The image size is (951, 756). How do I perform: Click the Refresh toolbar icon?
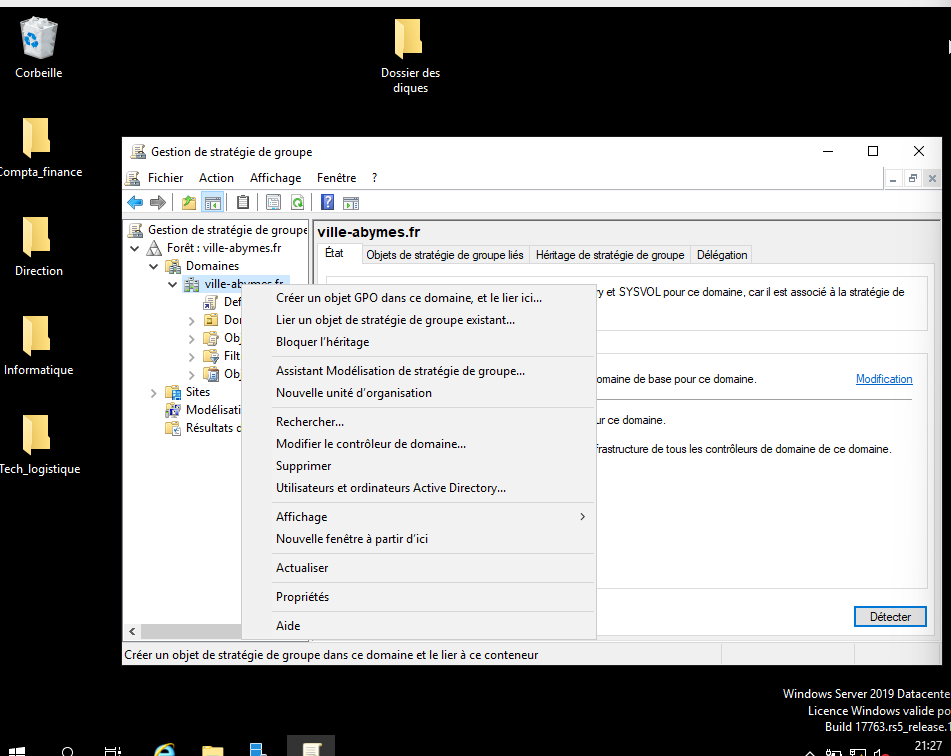pyautogui.click(x=297, y=202)
